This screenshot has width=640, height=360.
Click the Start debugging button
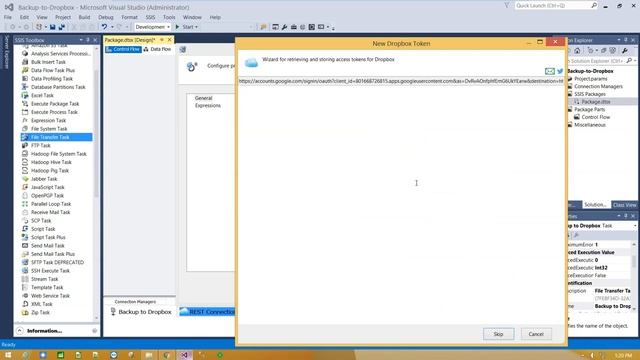pyautogui.click(x=185, y=27)
